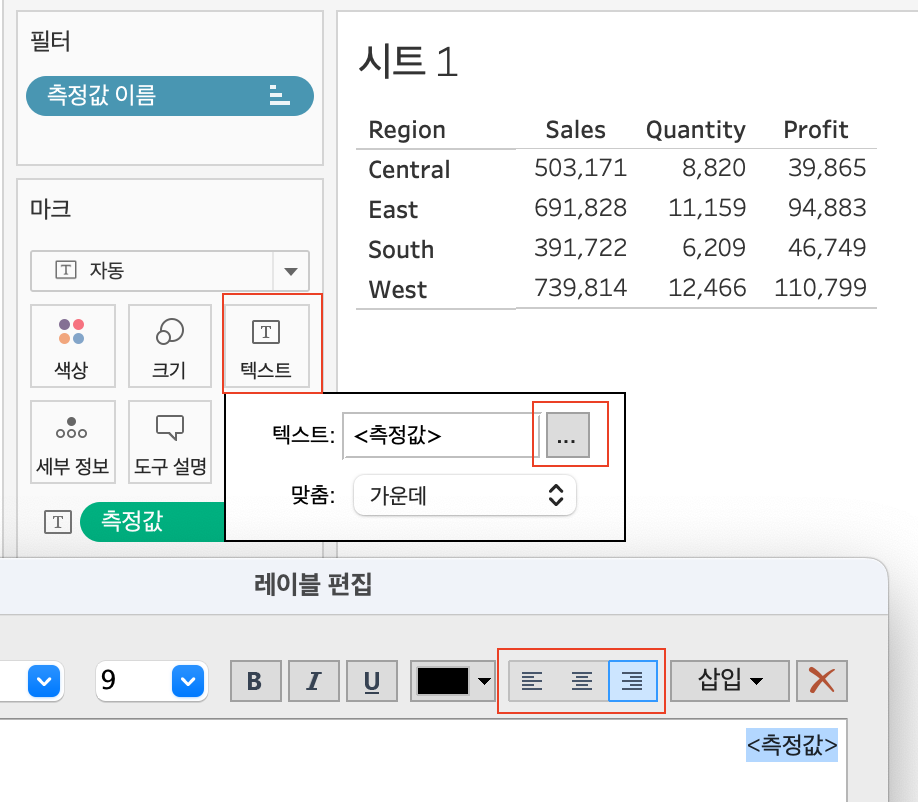Open the 도구 설명 (Tooltip) mark icon
Screen dimensions: 918x802
click(170, 441)
